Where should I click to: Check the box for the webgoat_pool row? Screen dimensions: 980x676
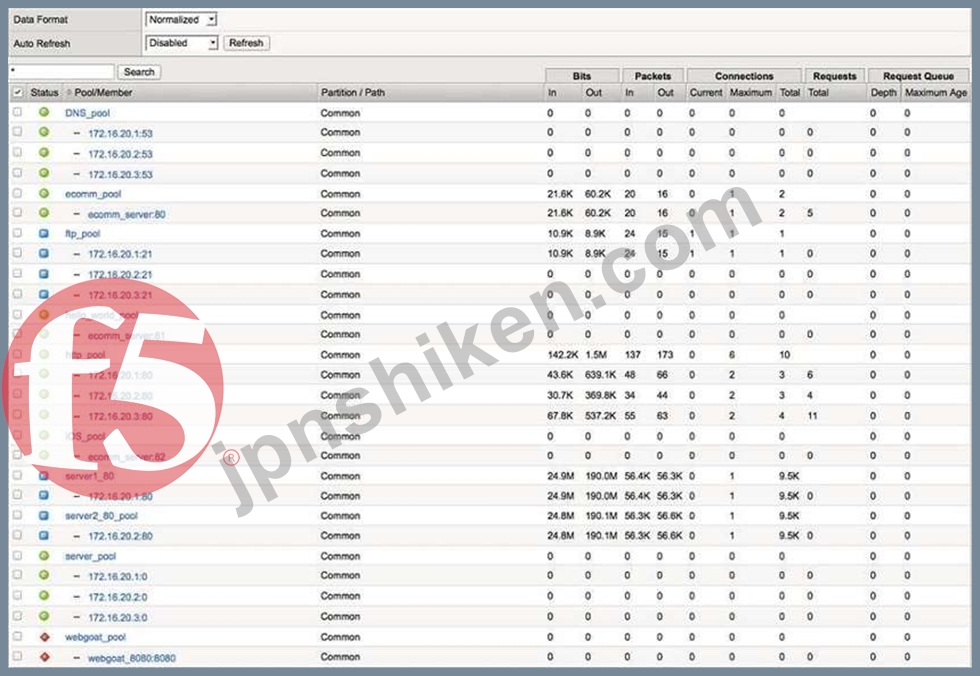pos(18,637)
